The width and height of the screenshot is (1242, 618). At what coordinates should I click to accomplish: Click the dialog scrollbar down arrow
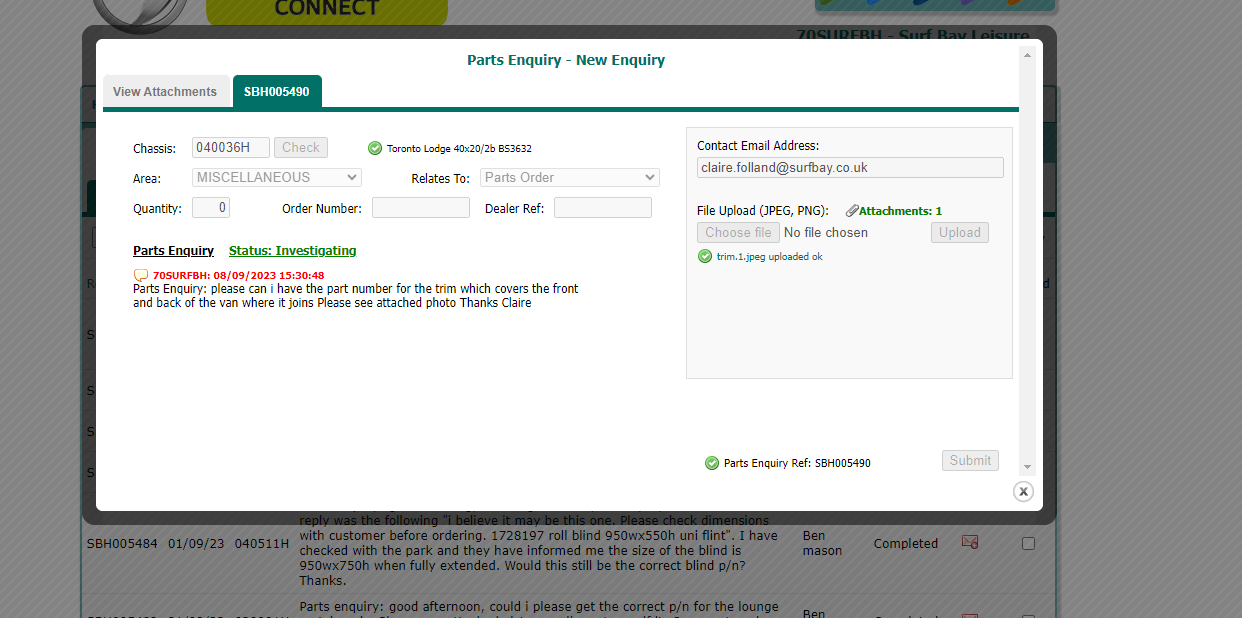click(x=1026, y=467)
